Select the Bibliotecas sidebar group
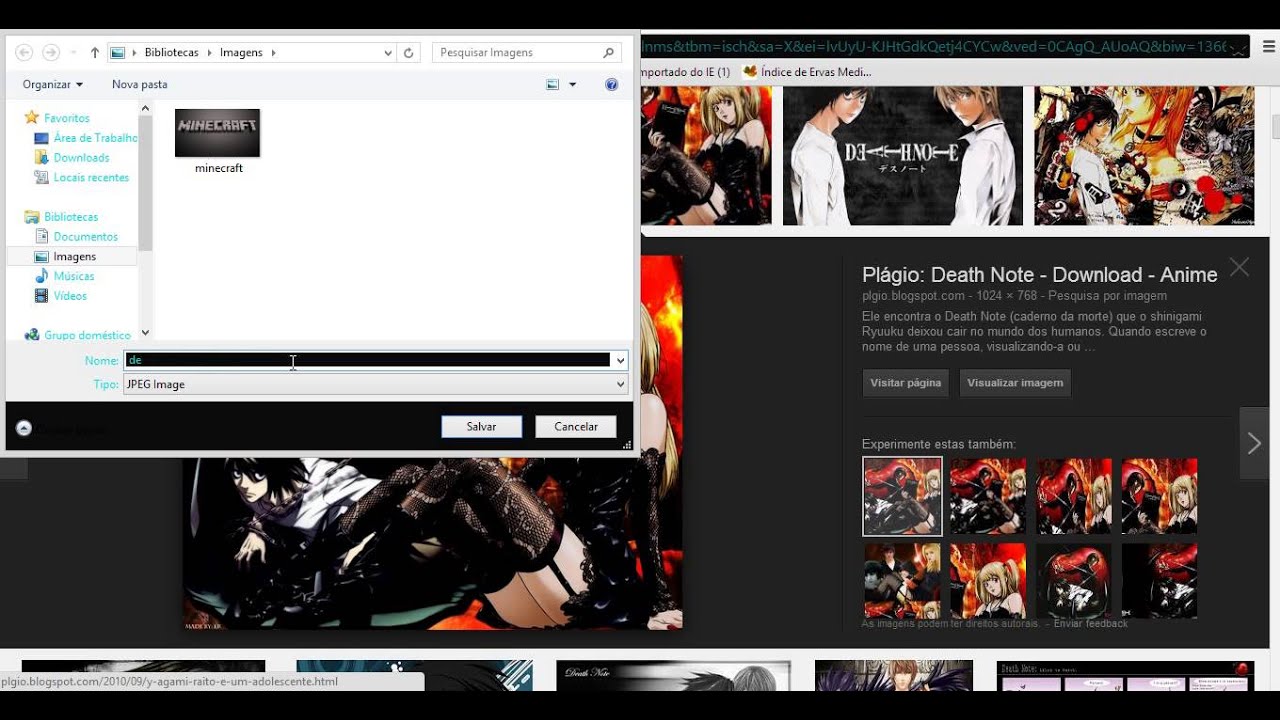 click(70, 216)
